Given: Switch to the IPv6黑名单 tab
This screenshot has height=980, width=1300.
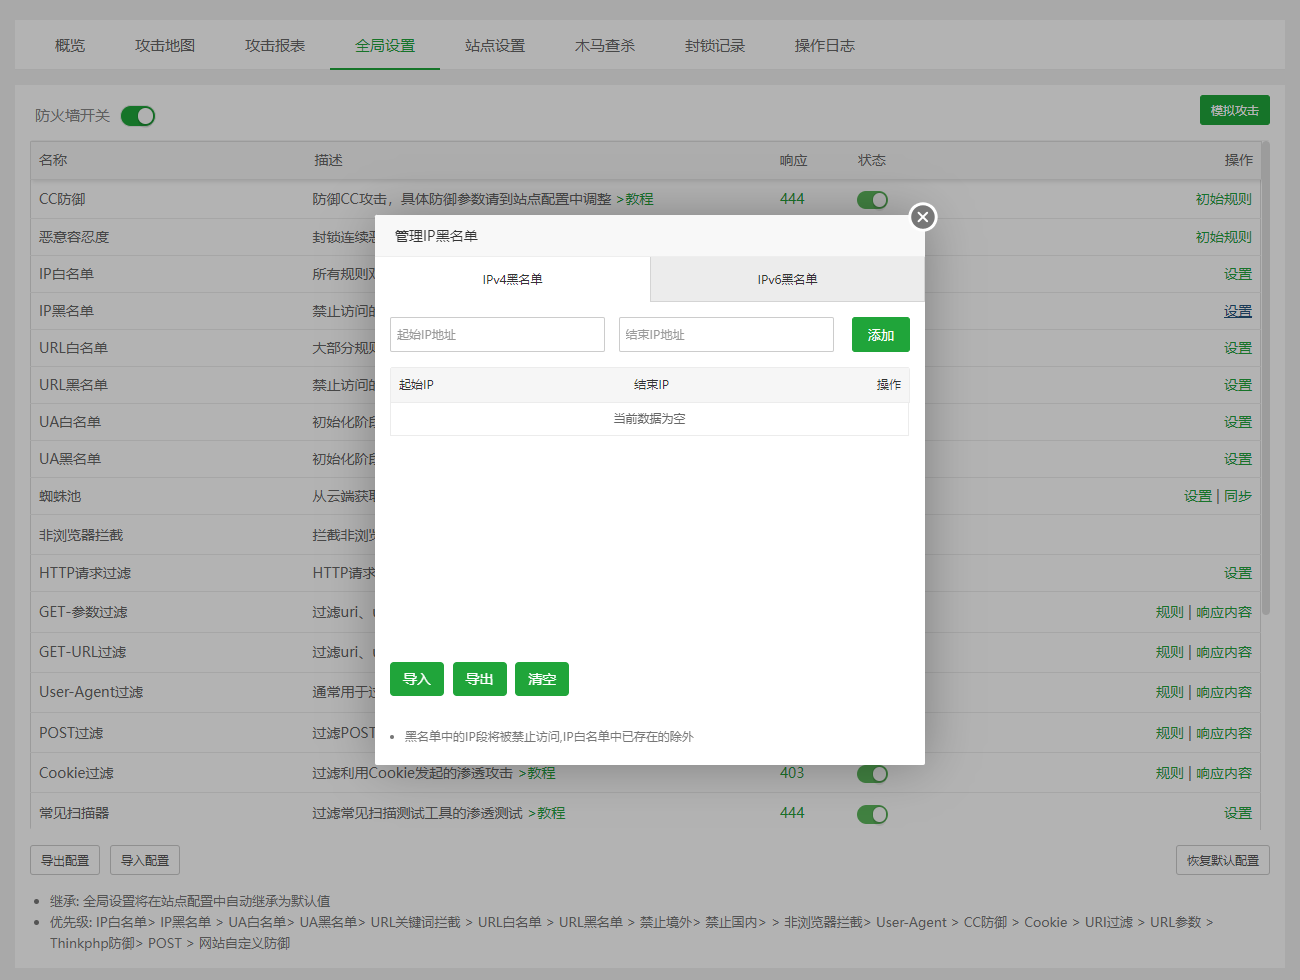Looking at the screenshot, I should [787, 280].
